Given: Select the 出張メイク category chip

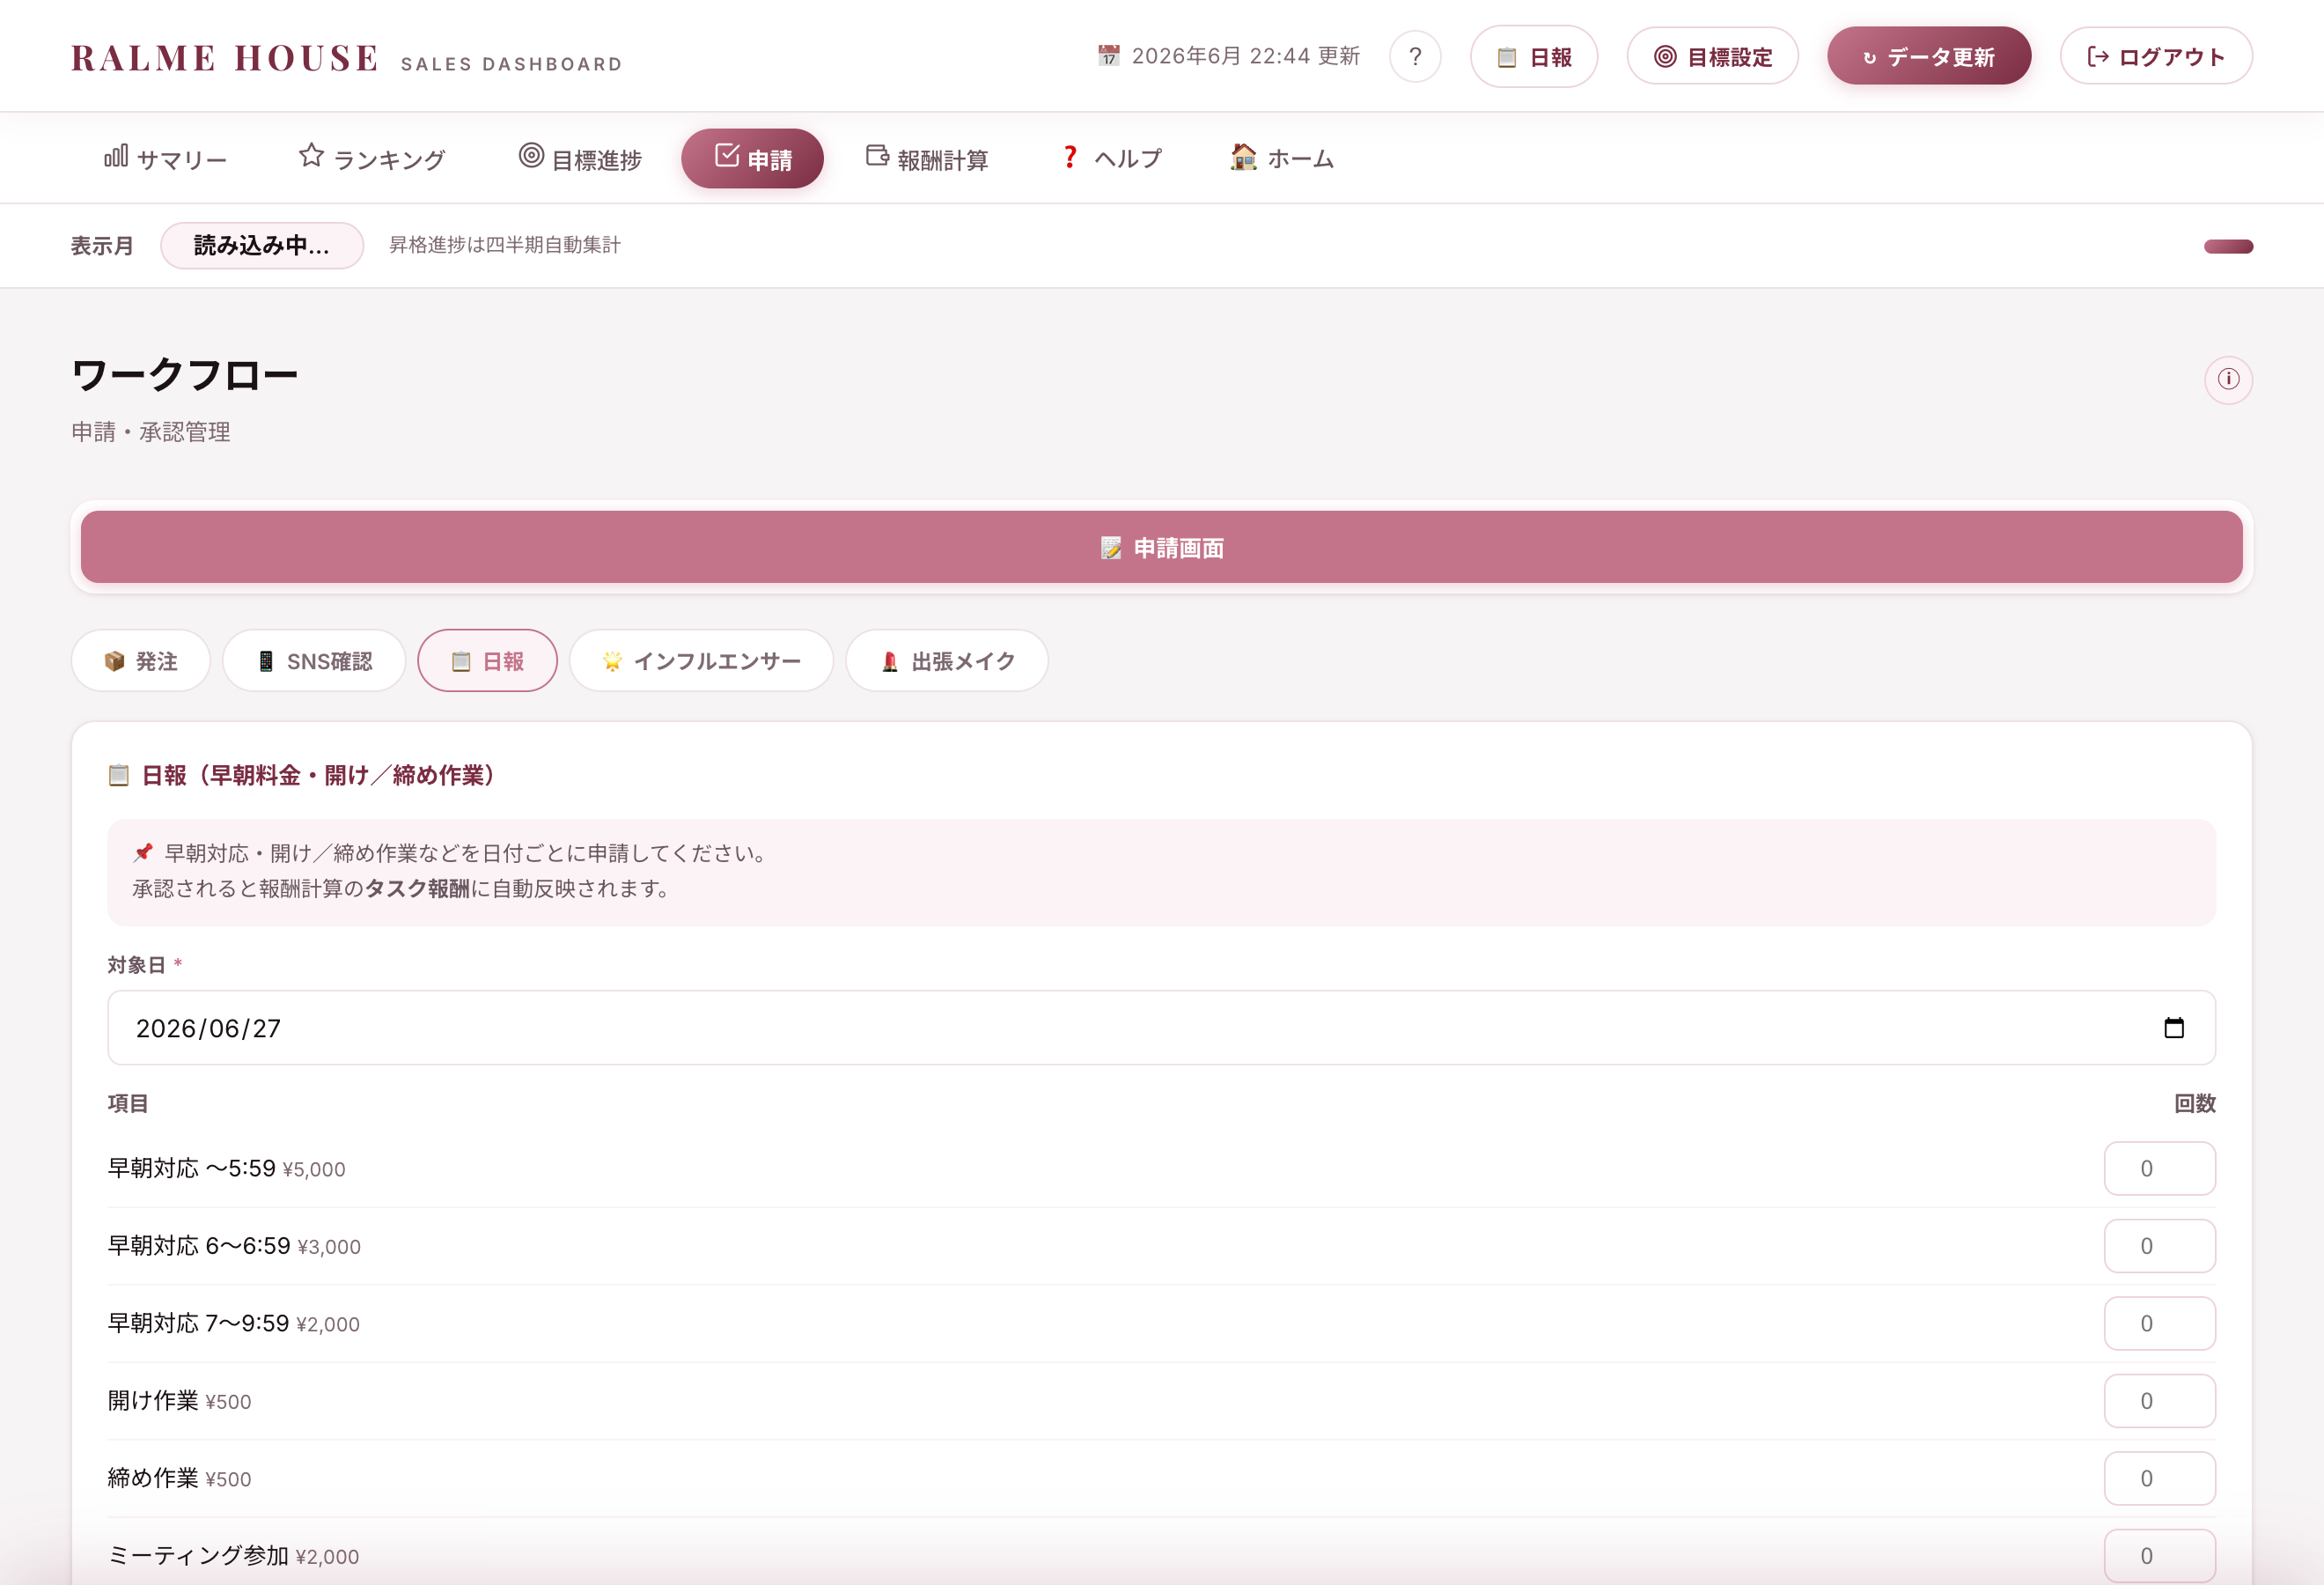Looking at the screenshot, I should coord(947,660).
